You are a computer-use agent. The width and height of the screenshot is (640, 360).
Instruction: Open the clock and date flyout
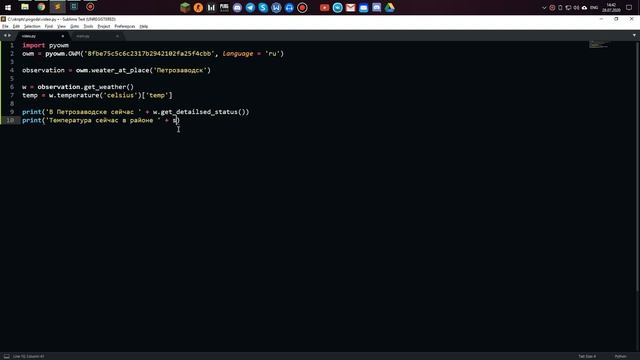point(611,7)
